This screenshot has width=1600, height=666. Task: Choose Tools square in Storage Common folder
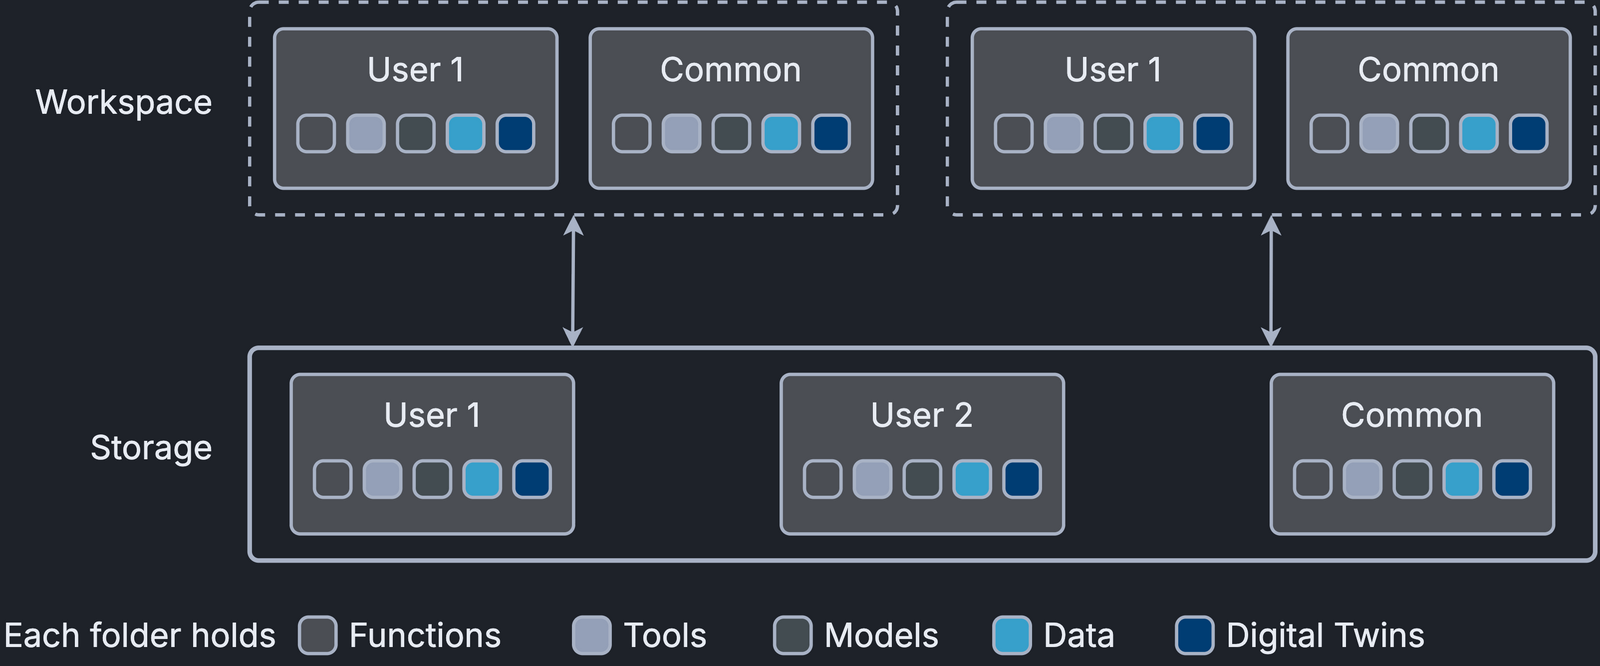1362,479
